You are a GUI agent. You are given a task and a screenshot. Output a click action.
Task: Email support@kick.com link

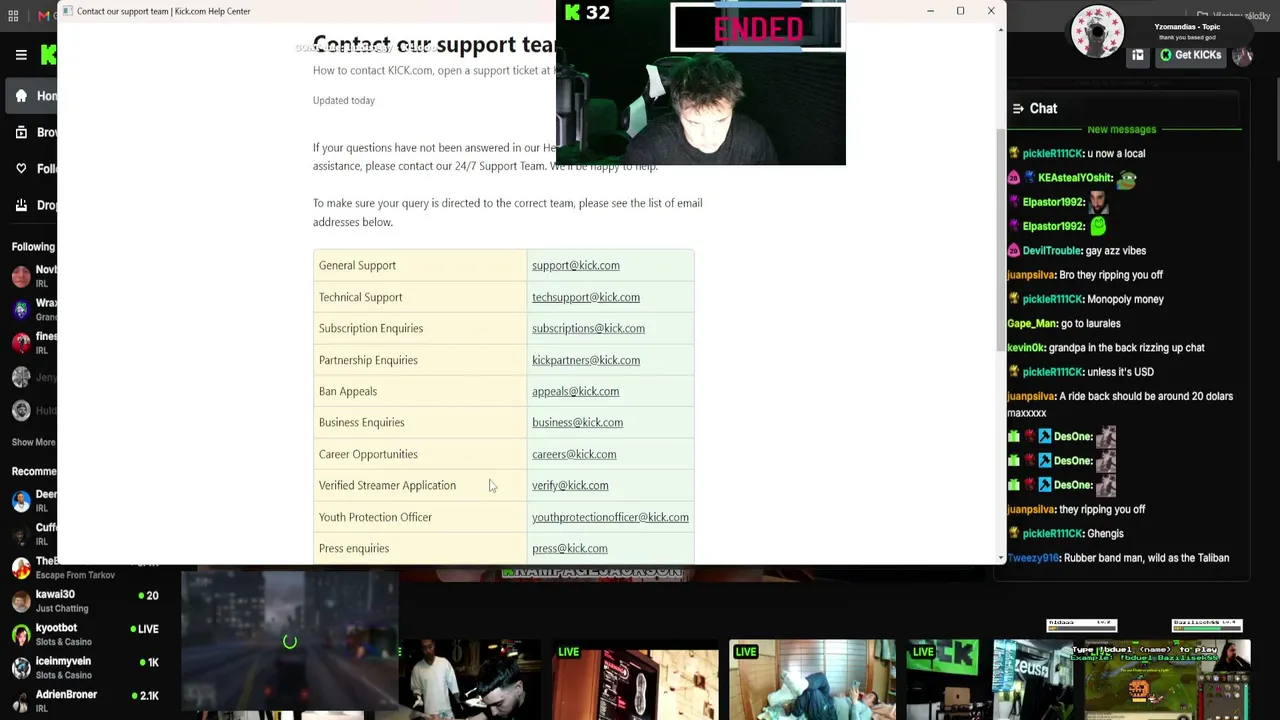[576, 265]
